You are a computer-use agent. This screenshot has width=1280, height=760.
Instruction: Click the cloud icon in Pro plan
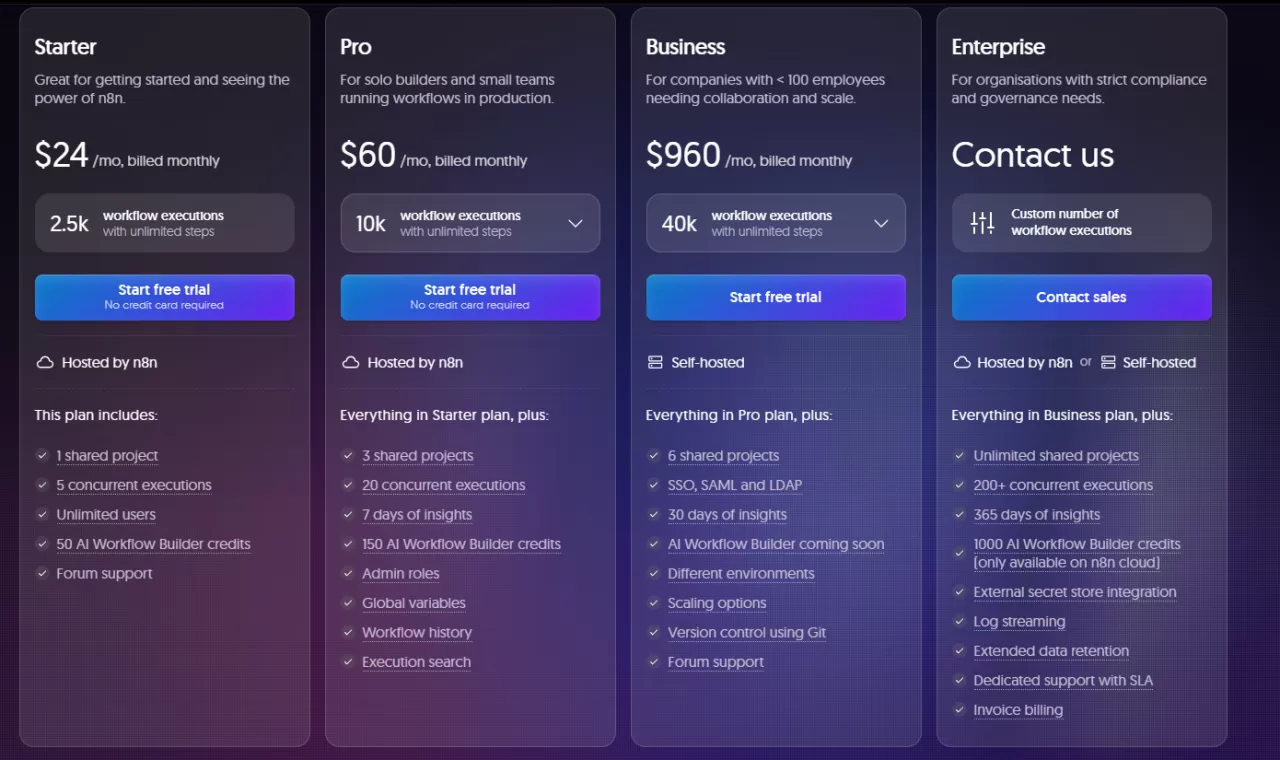(x=350, y=363)
